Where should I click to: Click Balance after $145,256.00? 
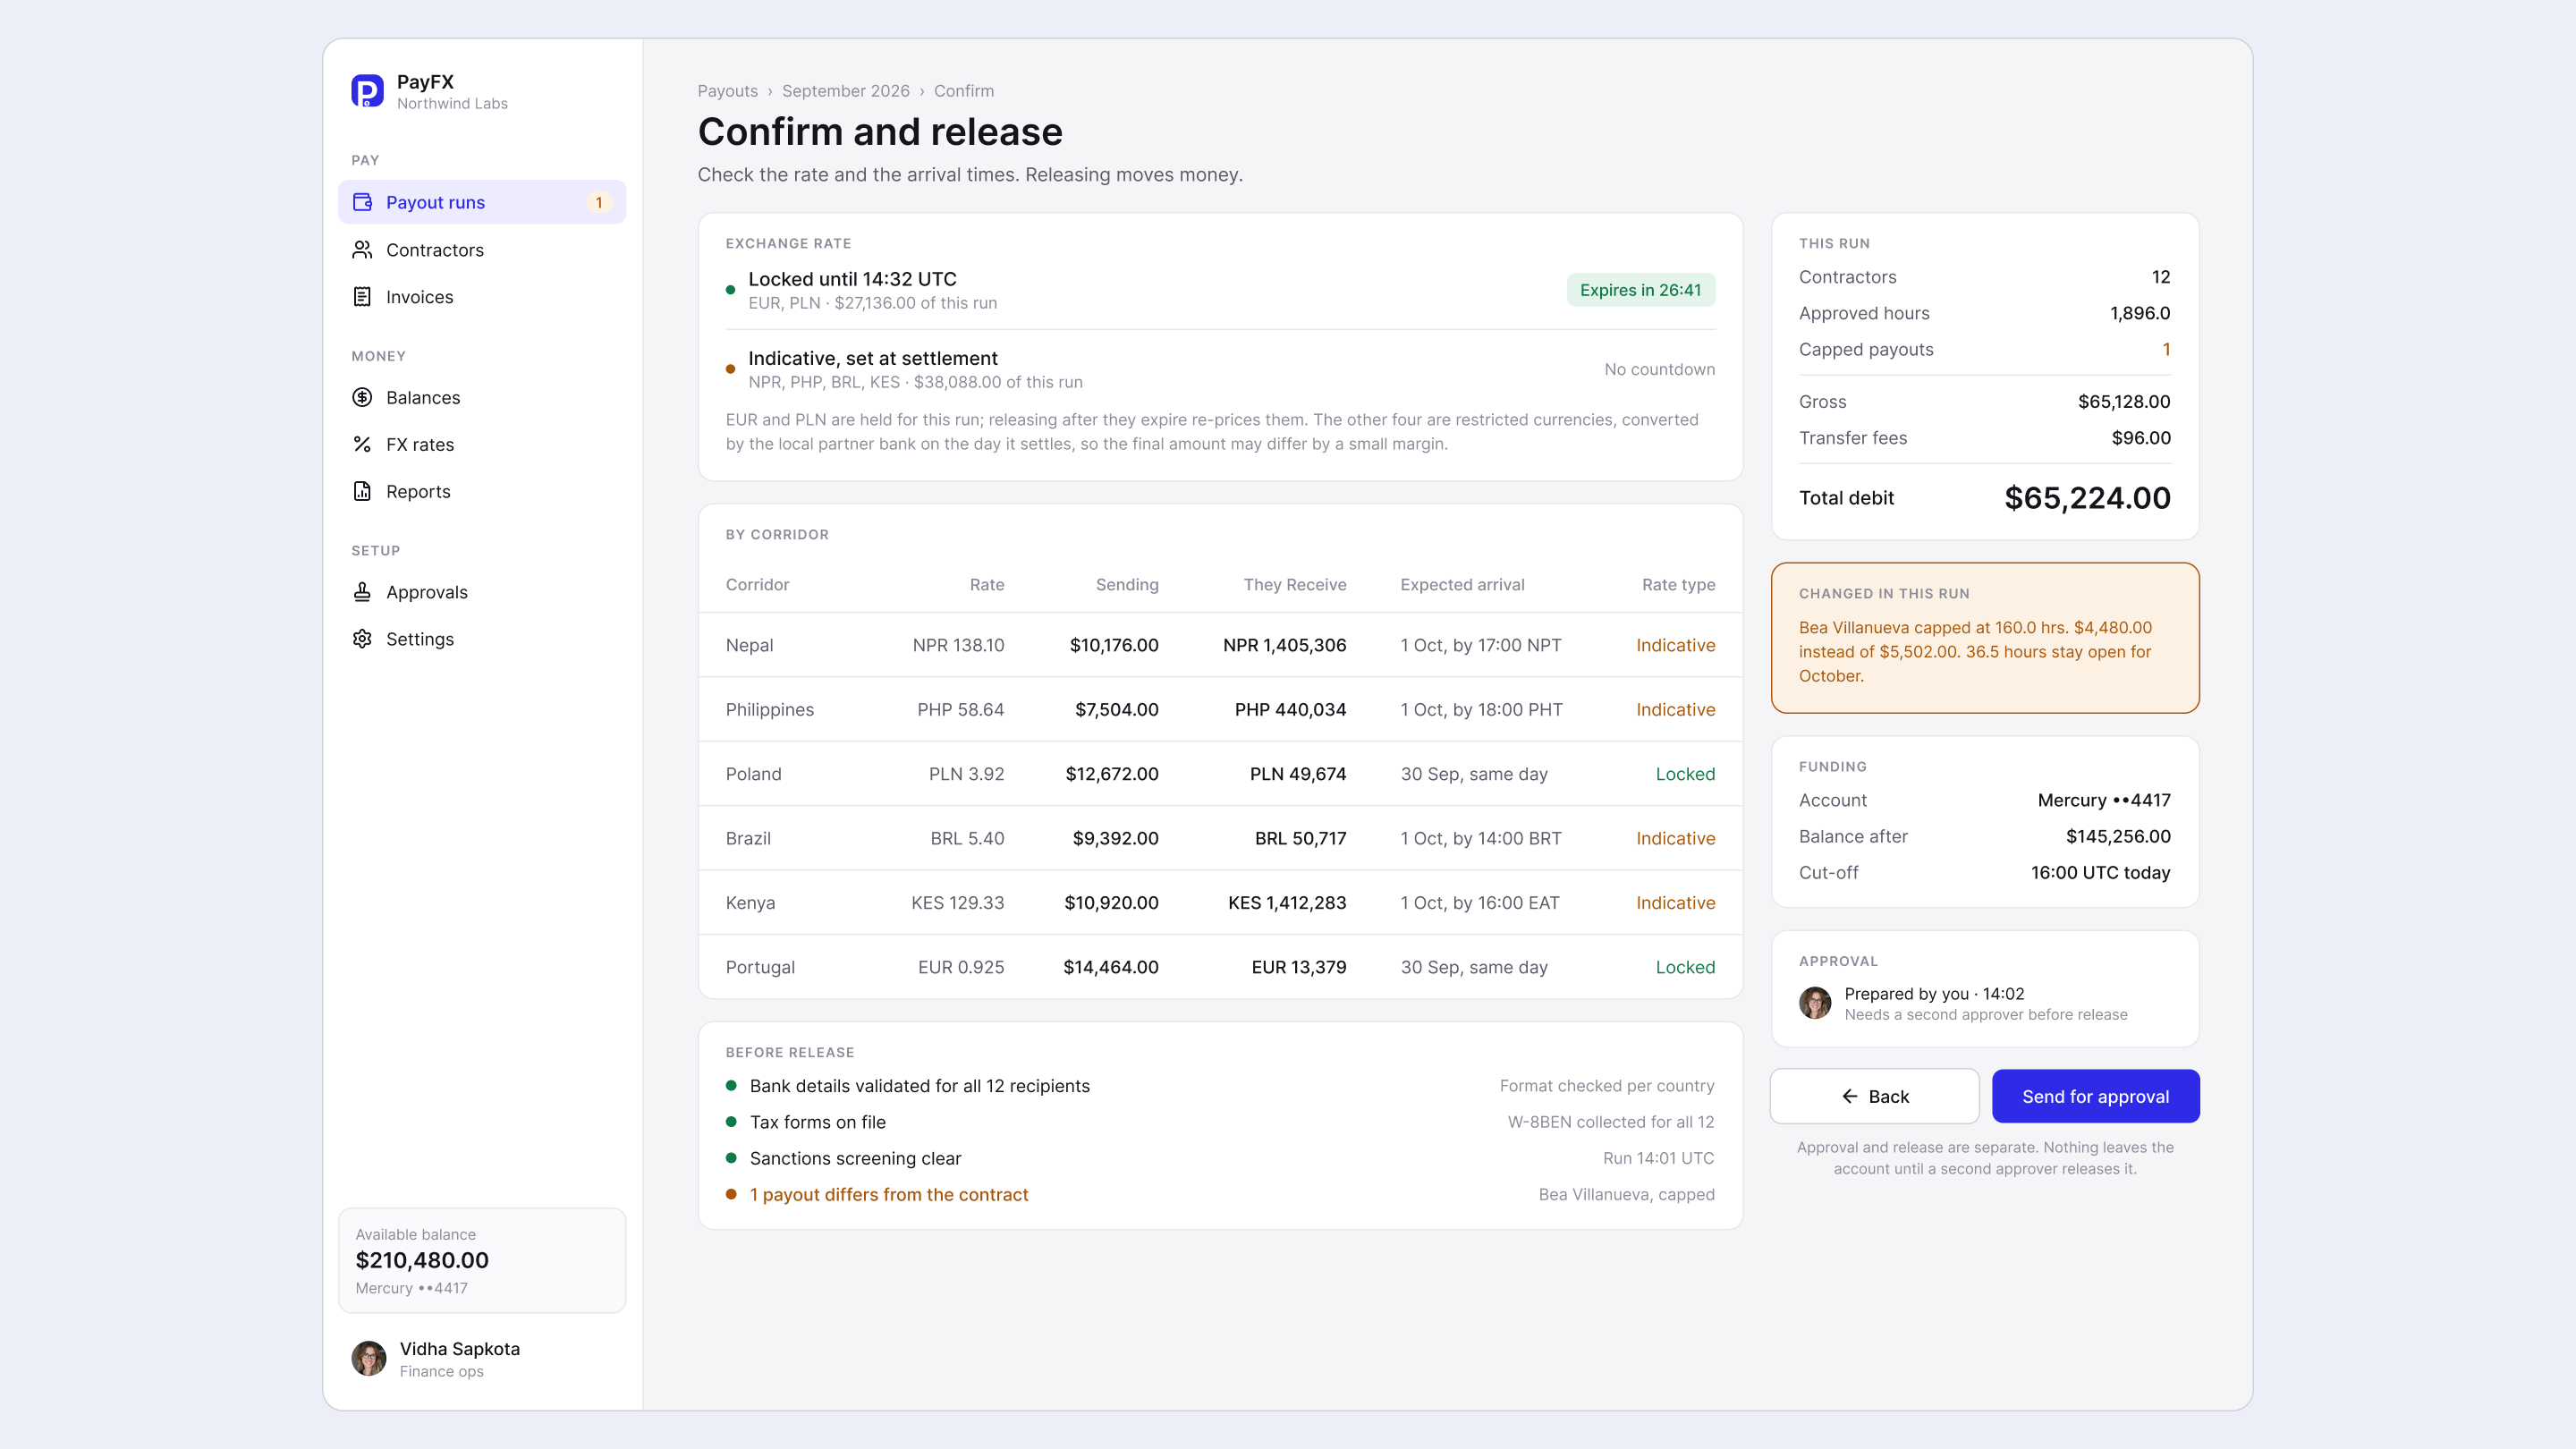tap(2118, 837)
